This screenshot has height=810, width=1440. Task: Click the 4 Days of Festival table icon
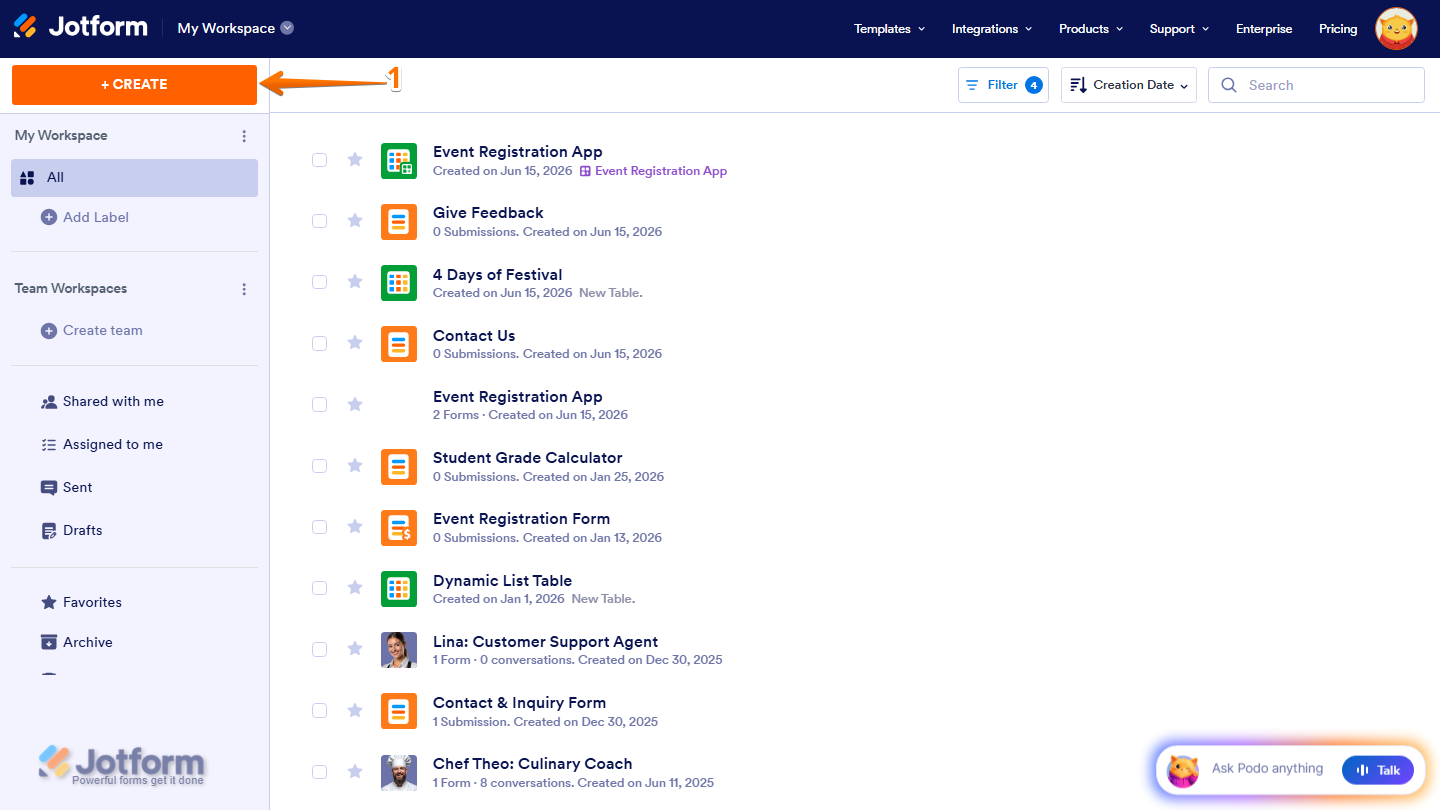(399, 283)
